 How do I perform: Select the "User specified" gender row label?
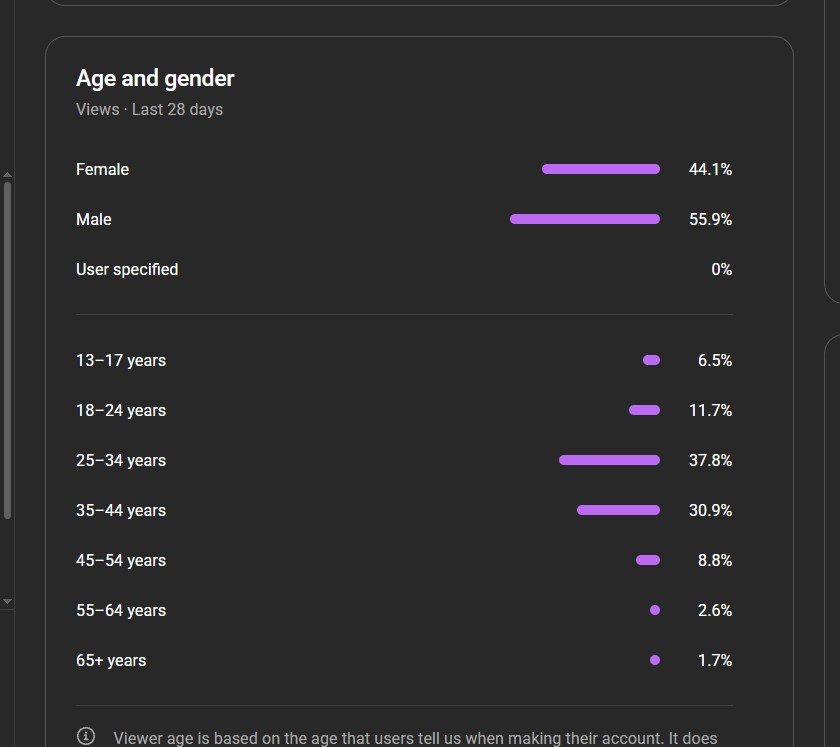pyautogui.click(x=127, y=269)
